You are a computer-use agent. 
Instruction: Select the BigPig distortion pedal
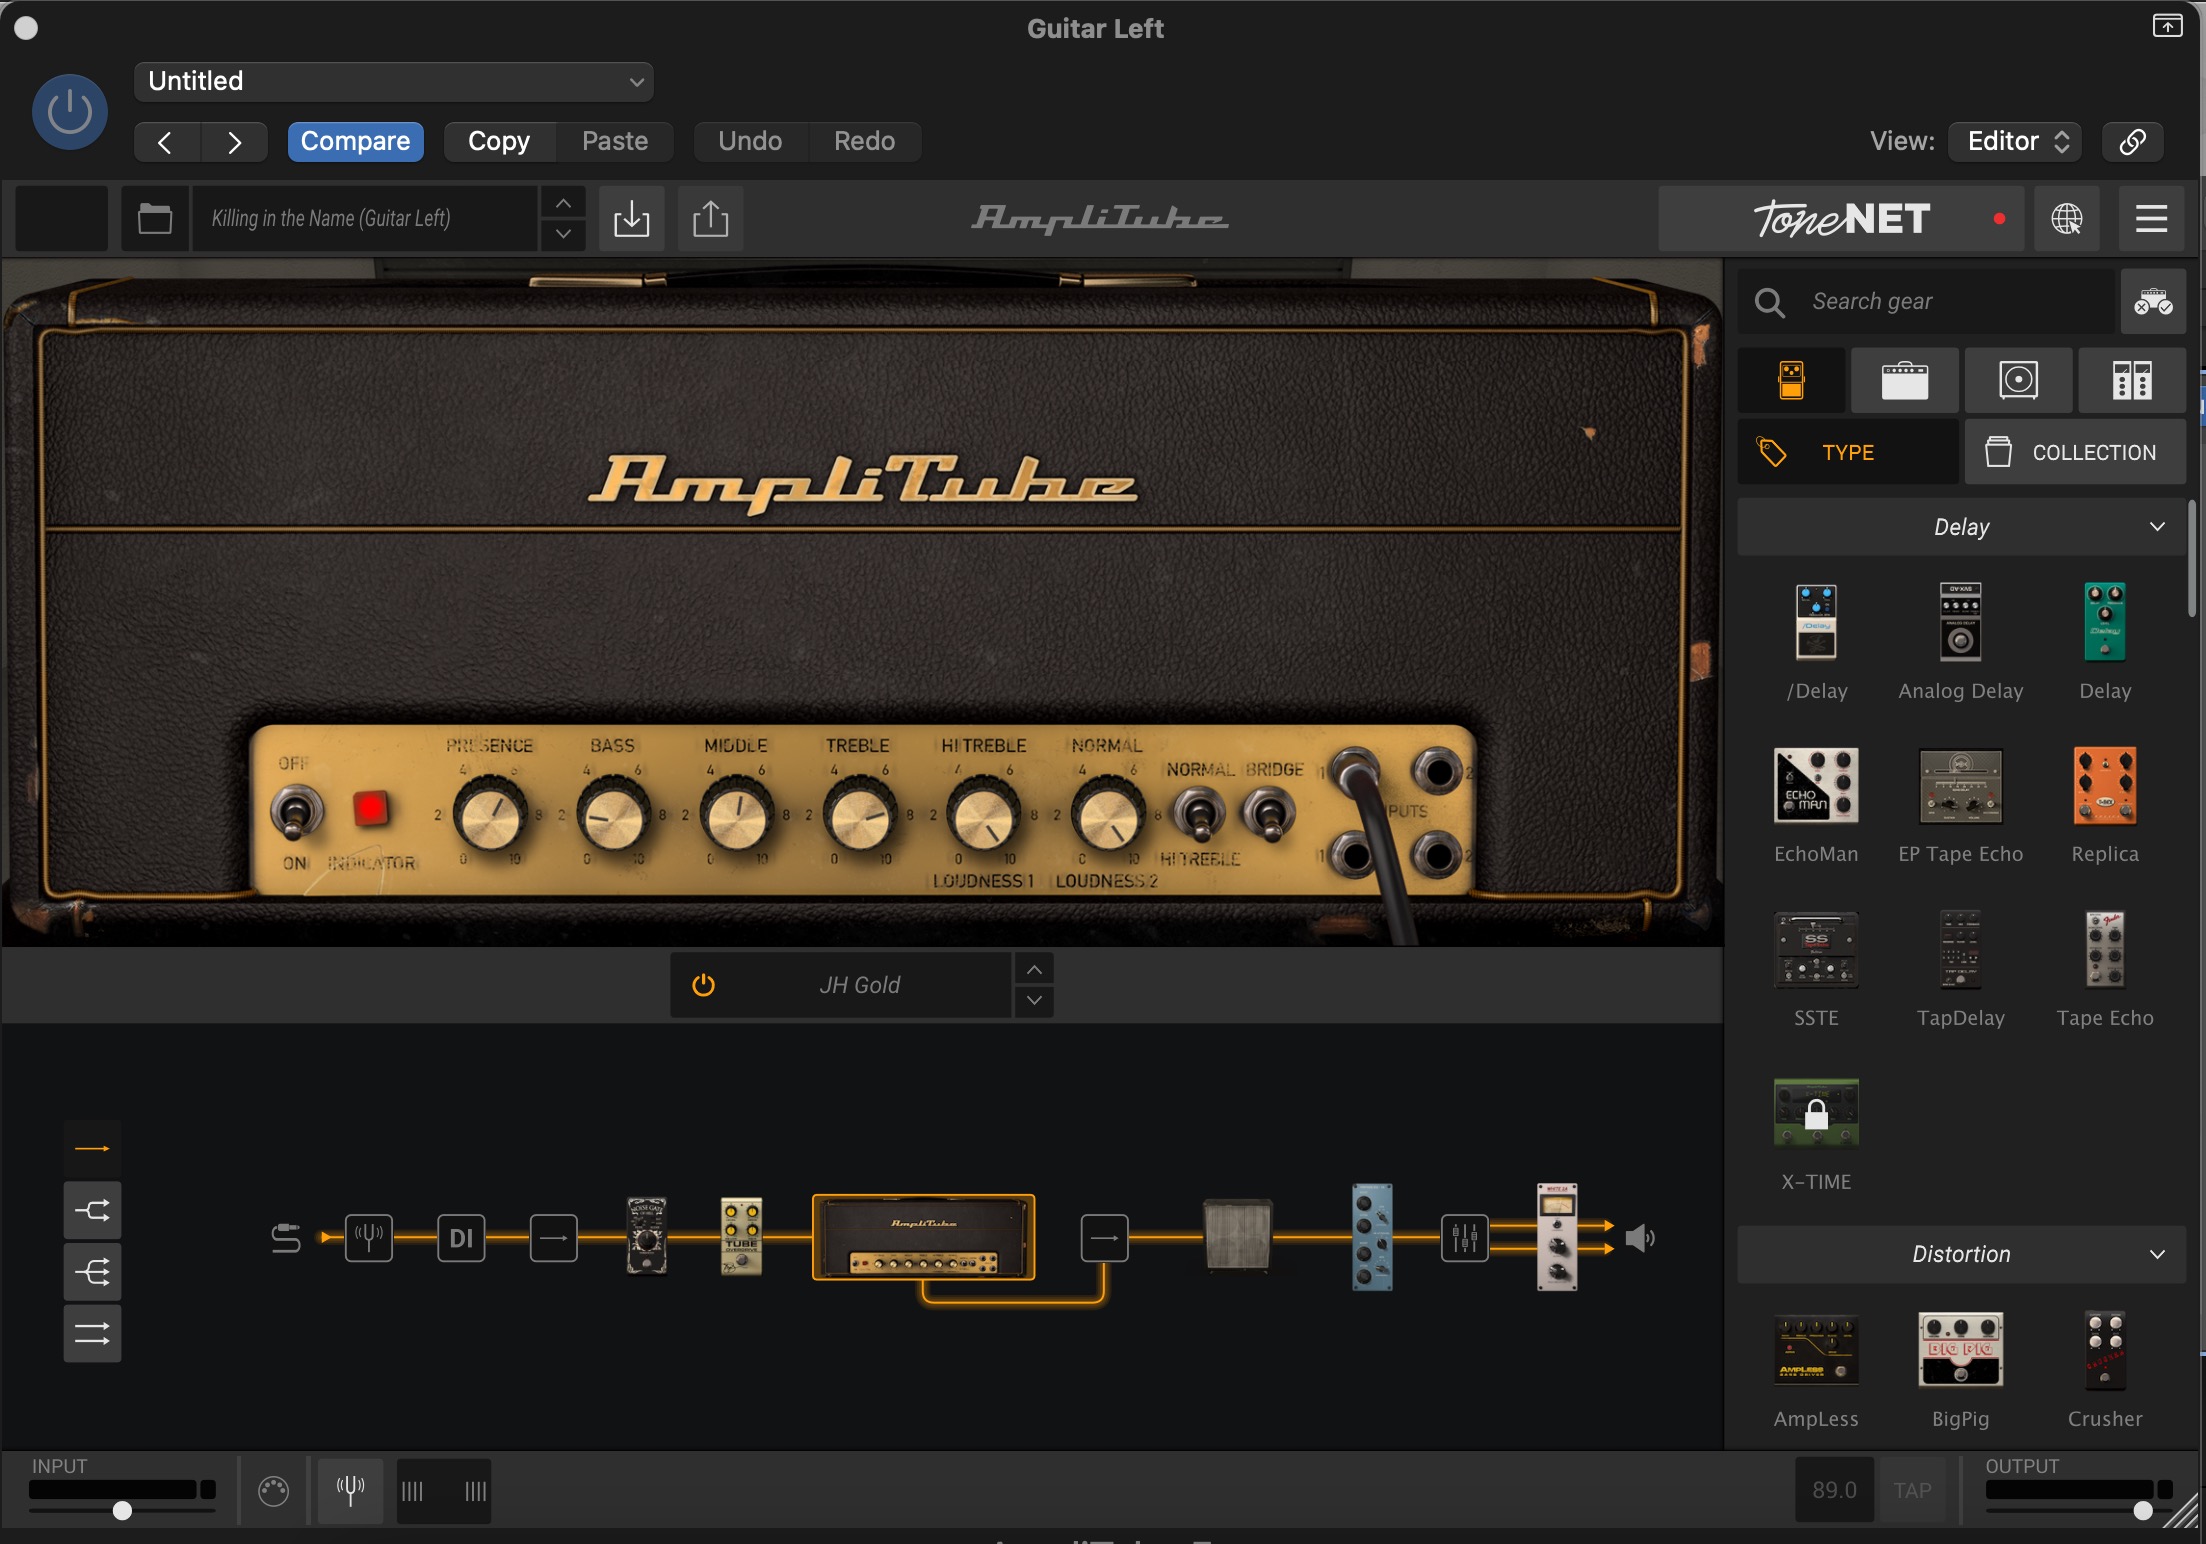[x=1960, y=1350]
